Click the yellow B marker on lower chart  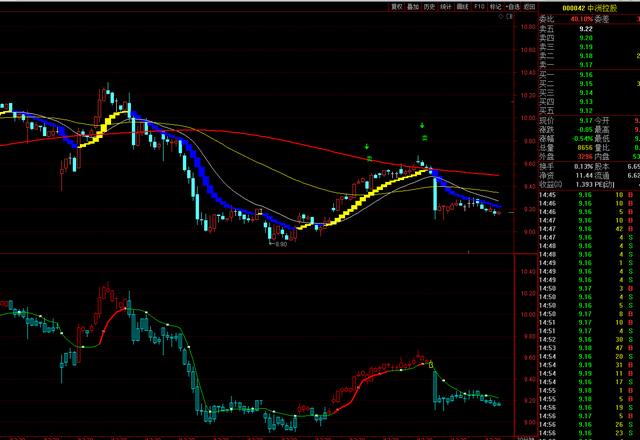tap(431, 364)
